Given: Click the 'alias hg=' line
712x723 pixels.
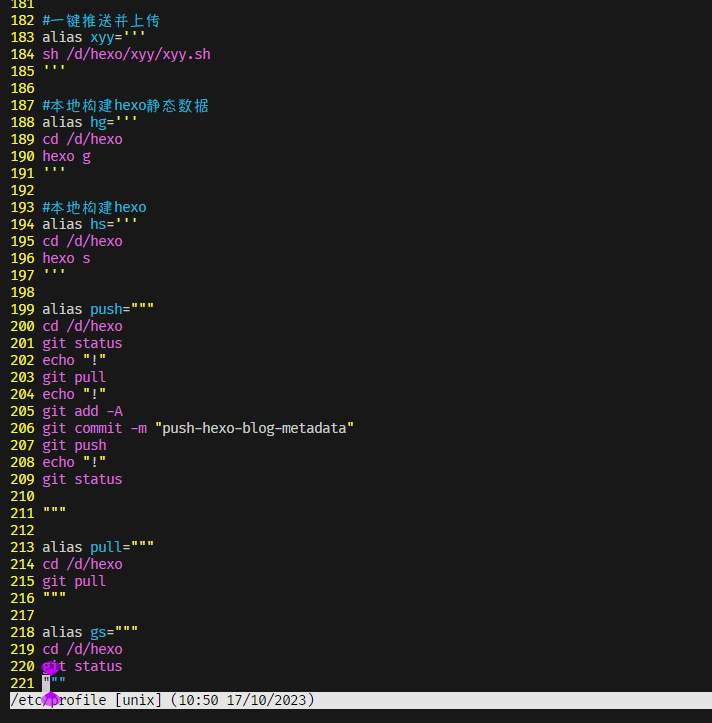Looking at the screenshot, I should coord(90,122).
